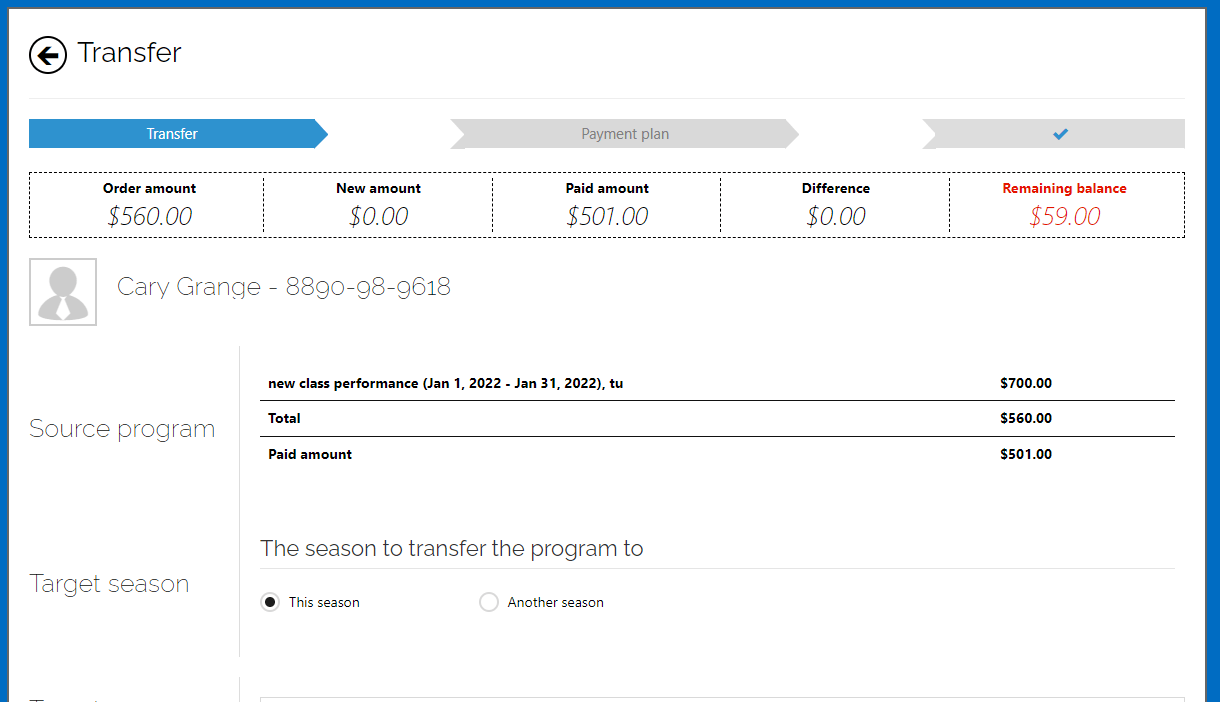Click the Transfer page title text

[x=130, y=53]
